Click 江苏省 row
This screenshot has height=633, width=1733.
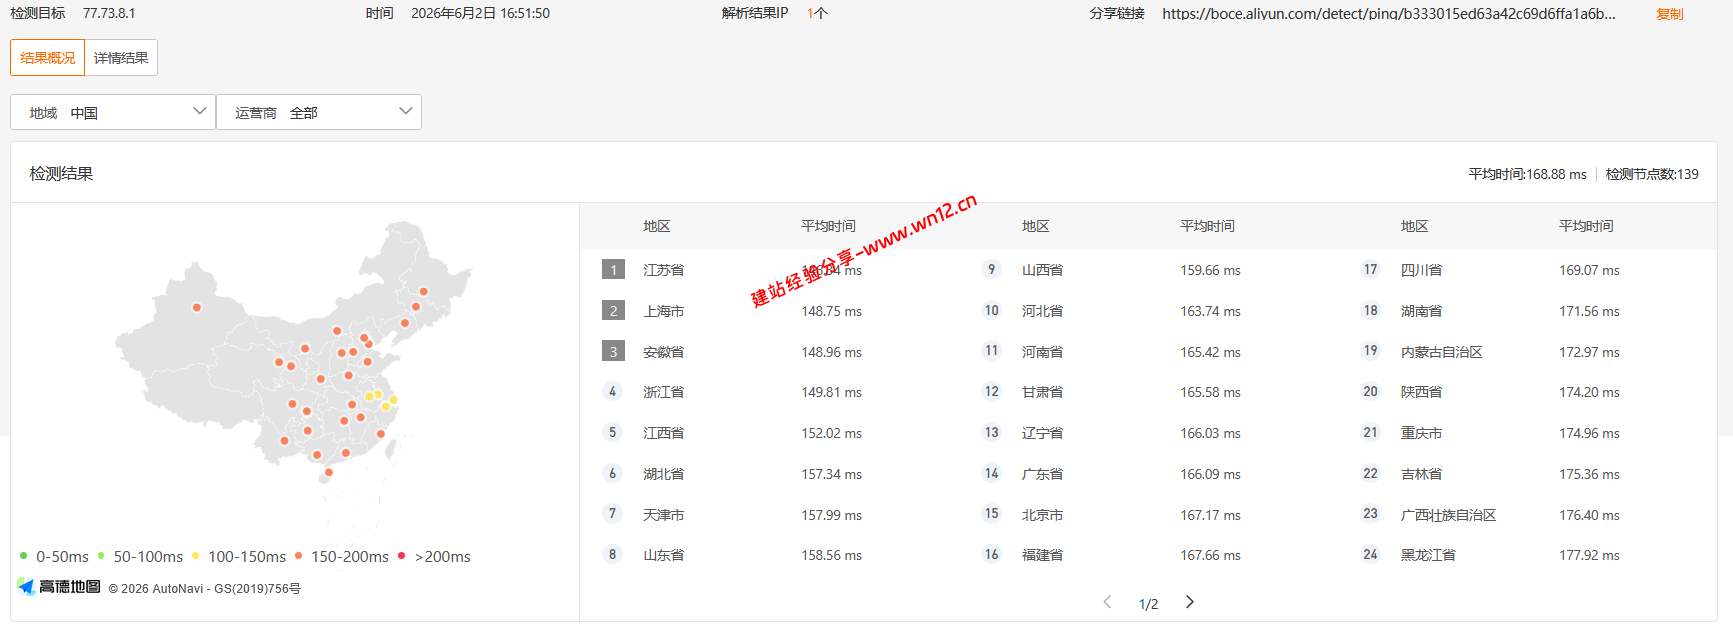pos(770,270)
